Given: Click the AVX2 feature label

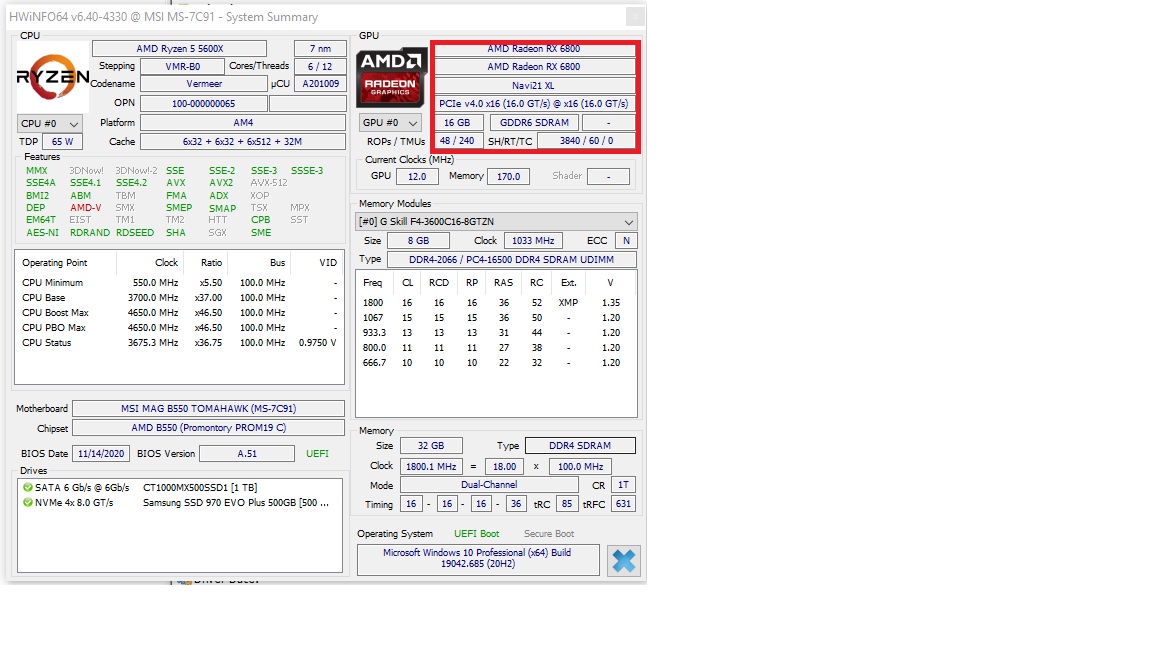Looking at the screenshot, I should pos(221,183).
